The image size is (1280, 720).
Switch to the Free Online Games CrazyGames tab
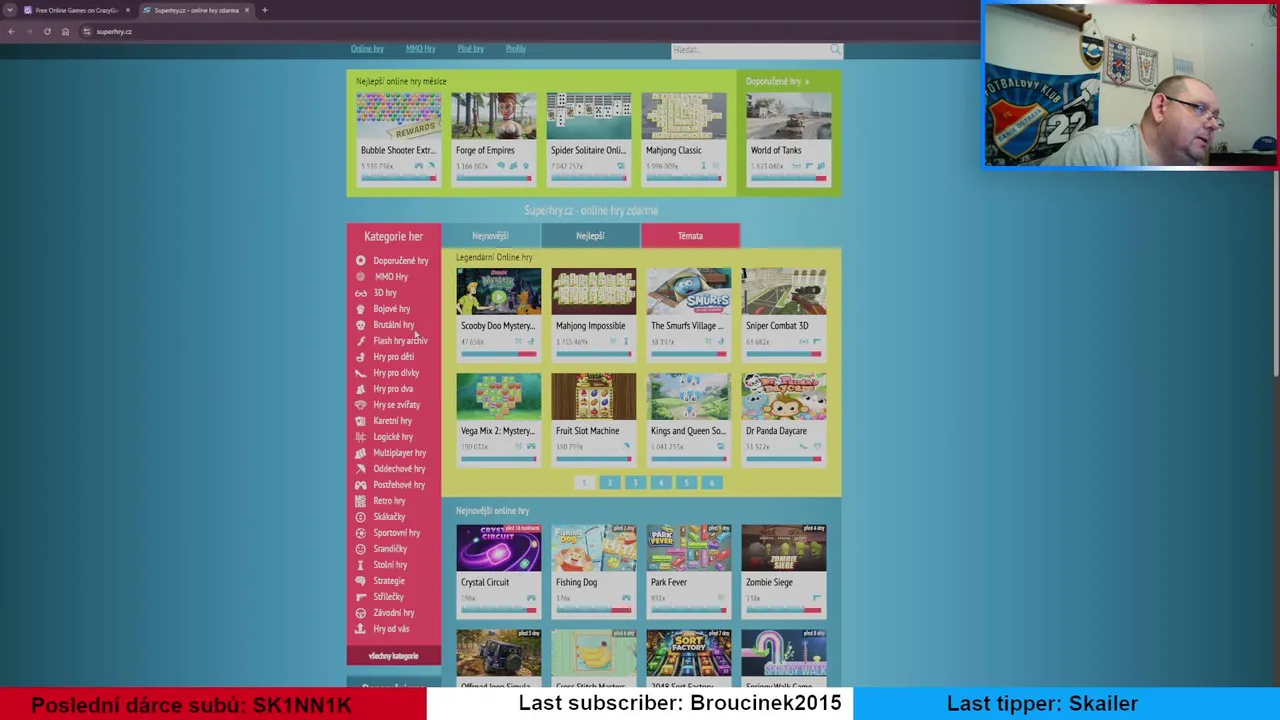[x=76, y=10]
